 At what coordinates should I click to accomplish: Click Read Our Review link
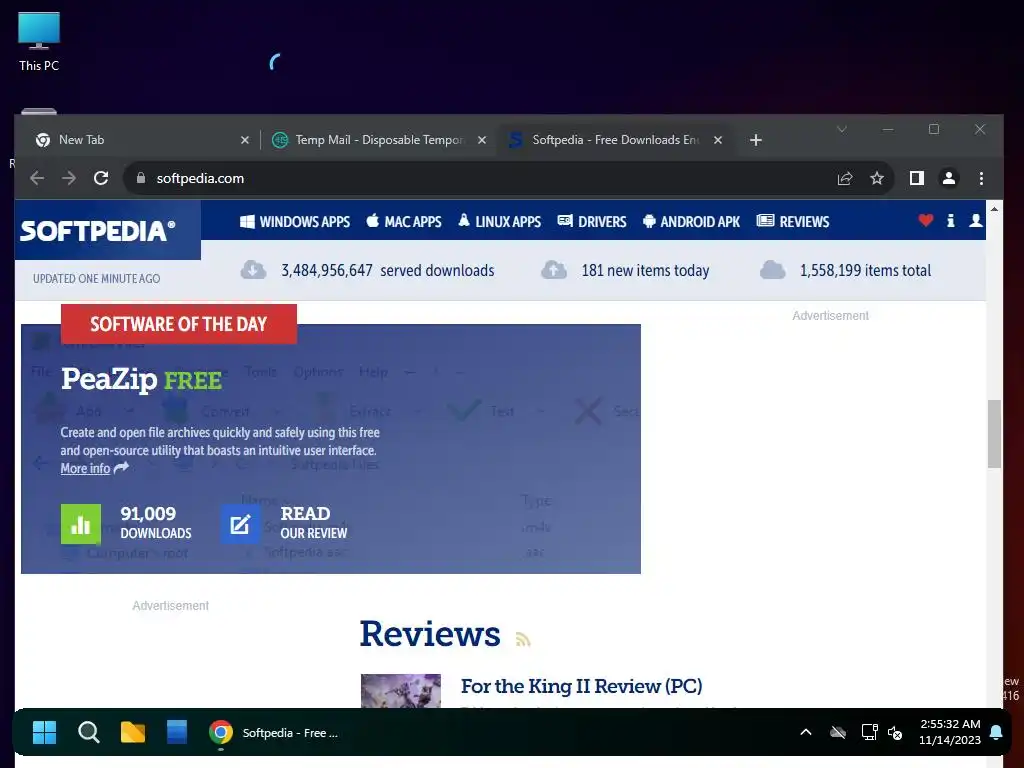313,523
